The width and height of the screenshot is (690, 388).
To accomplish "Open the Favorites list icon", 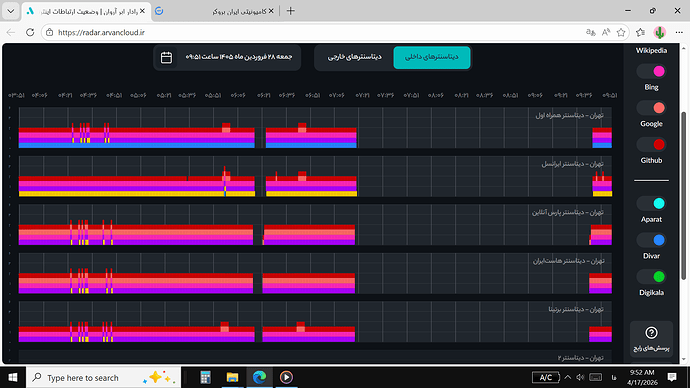I will tap(641, 32).
